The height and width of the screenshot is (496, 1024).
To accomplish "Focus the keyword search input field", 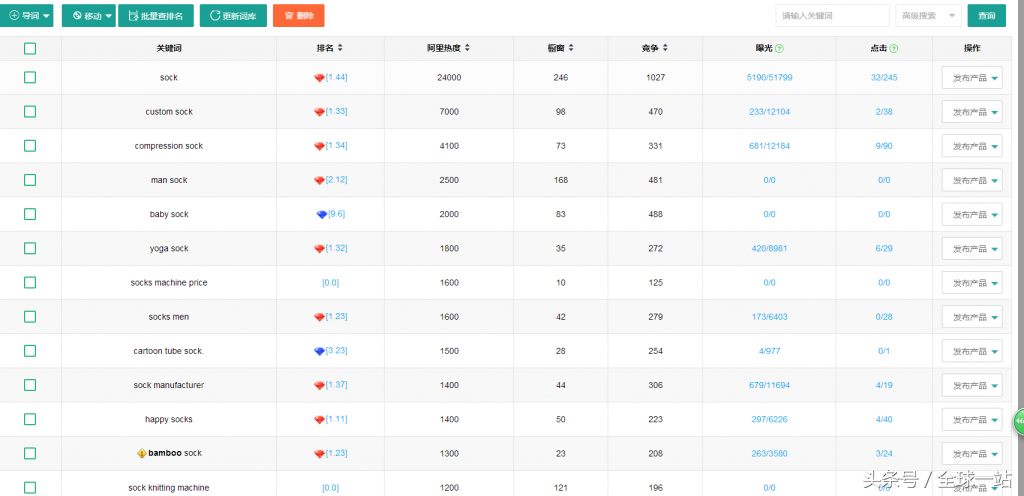I will (833, 16).
